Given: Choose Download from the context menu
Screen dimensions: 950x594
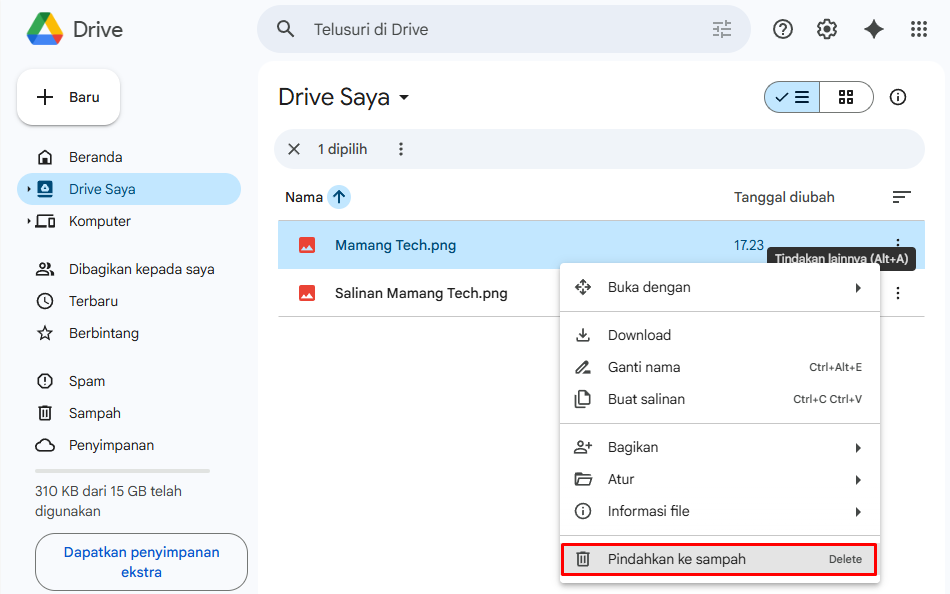Looking at the screenshot, I should coord(720,335).
